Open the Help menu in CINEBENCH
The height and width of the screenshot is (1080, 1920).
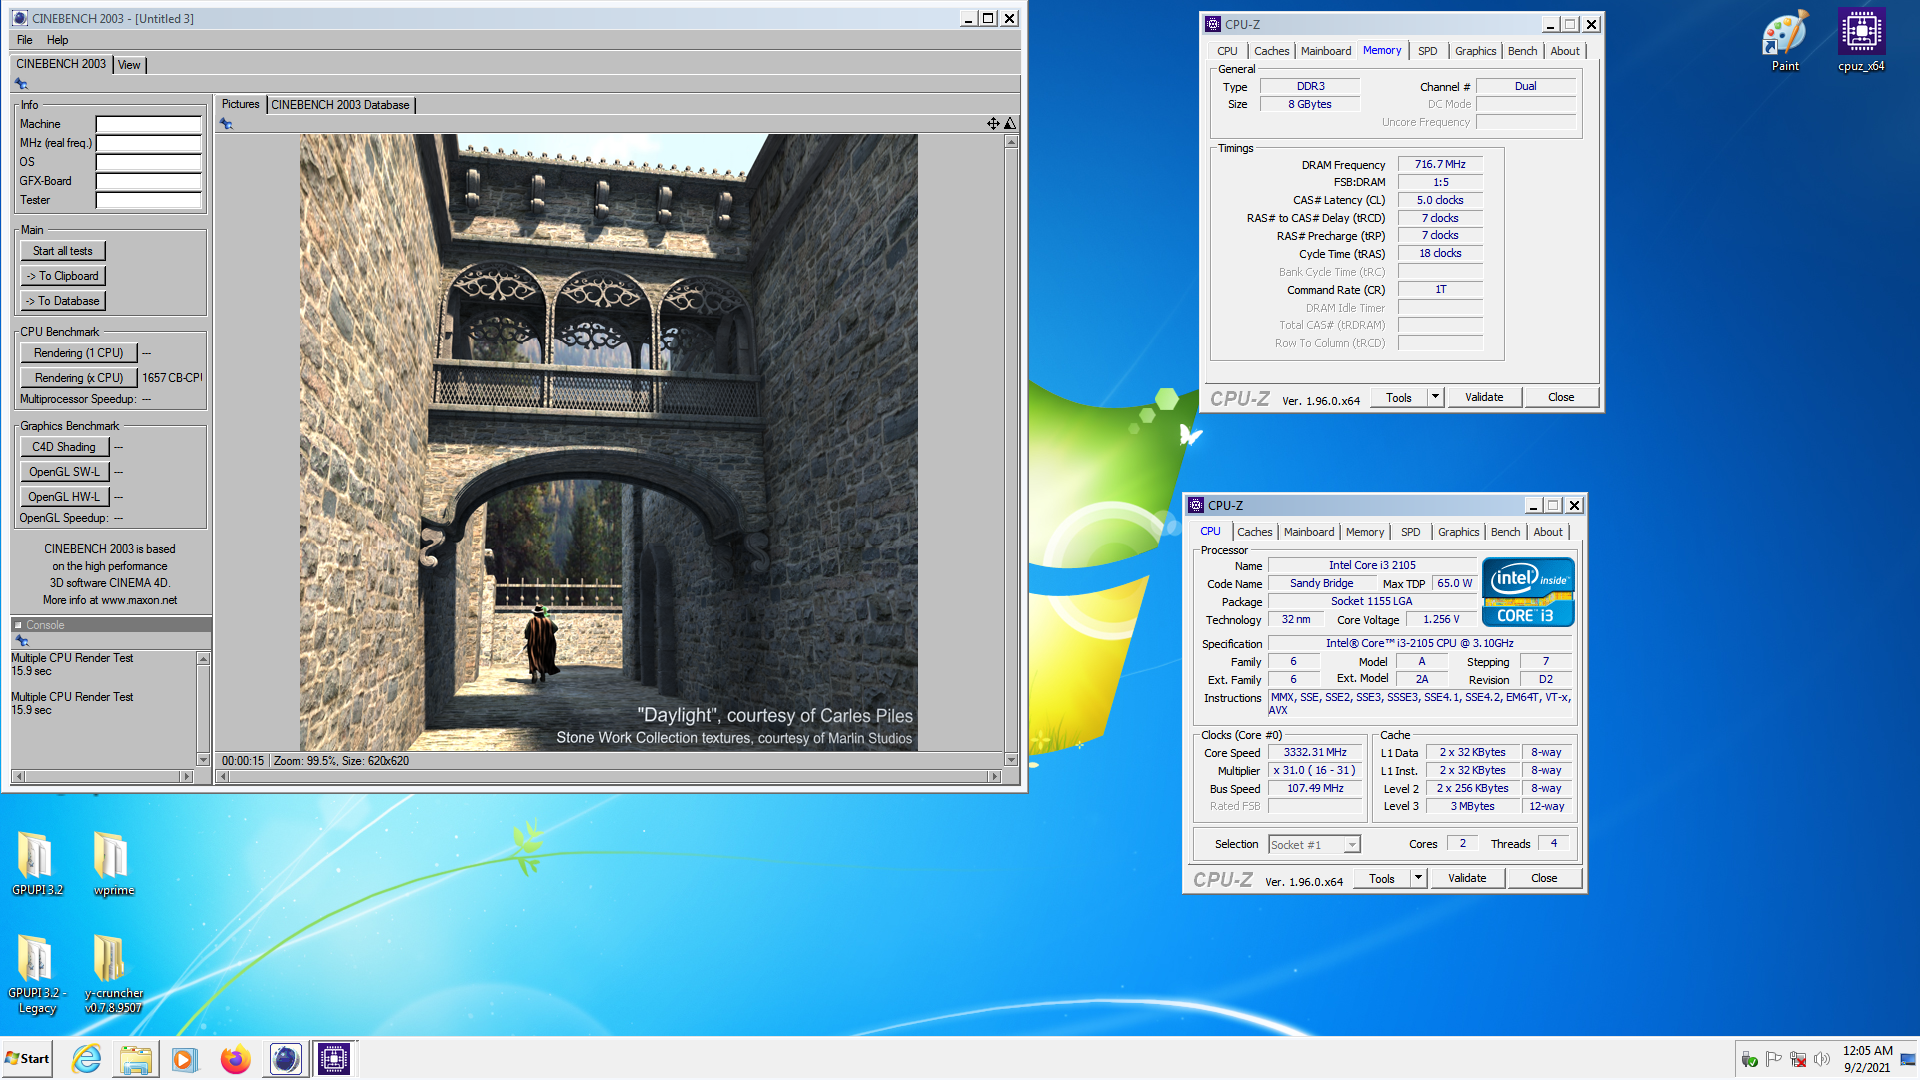[58, 40]
